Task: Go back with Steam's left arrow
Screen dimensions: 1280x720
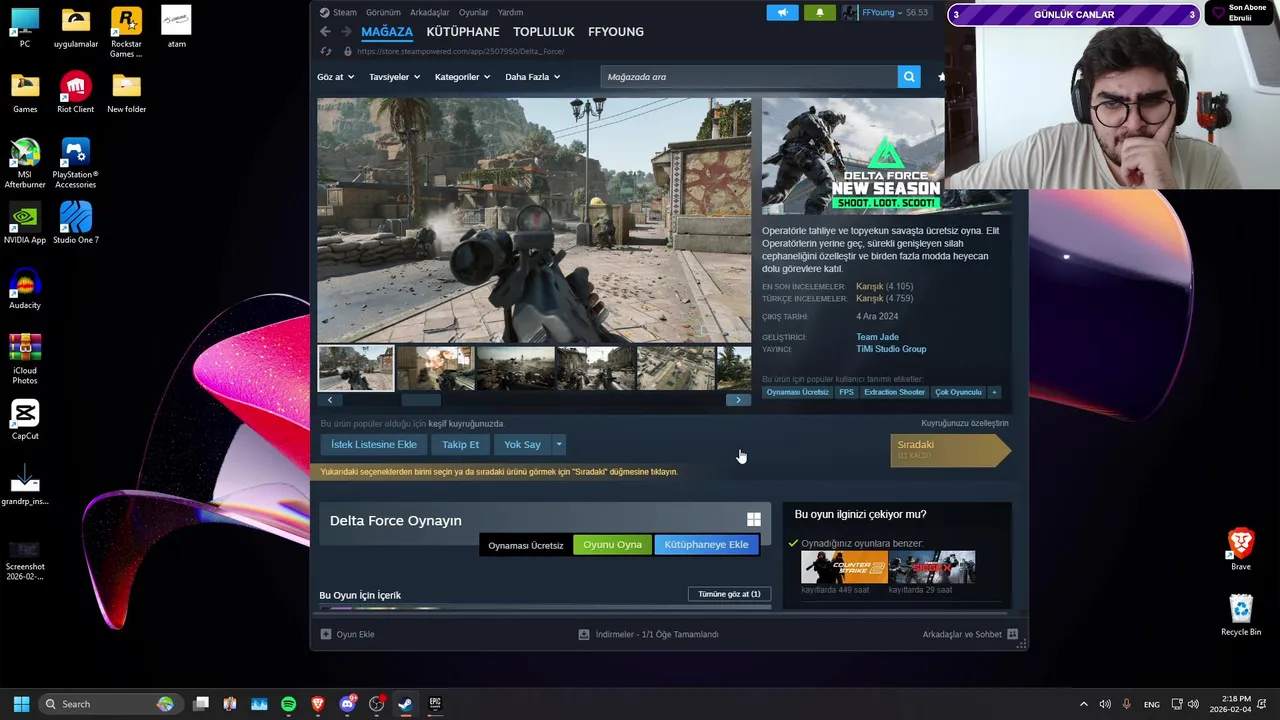Action: coord(325,32)
